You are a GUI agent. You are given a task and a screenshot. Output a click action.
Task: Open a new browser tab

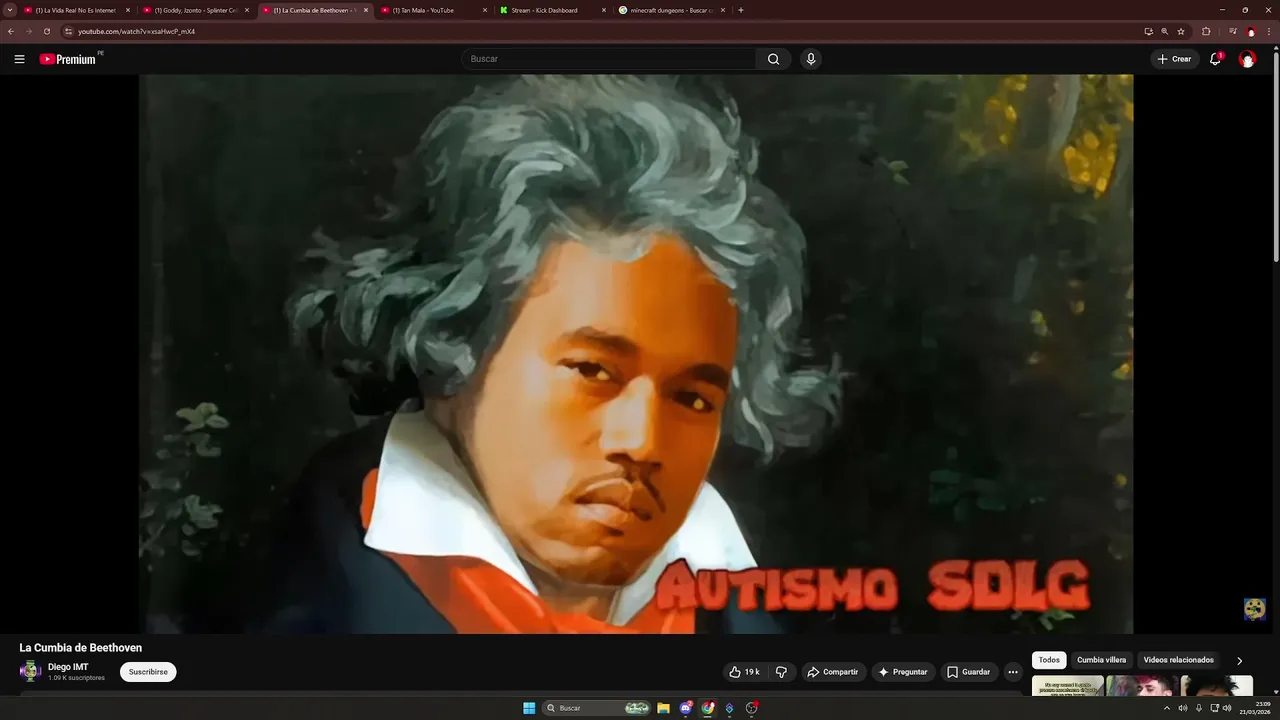740,10
